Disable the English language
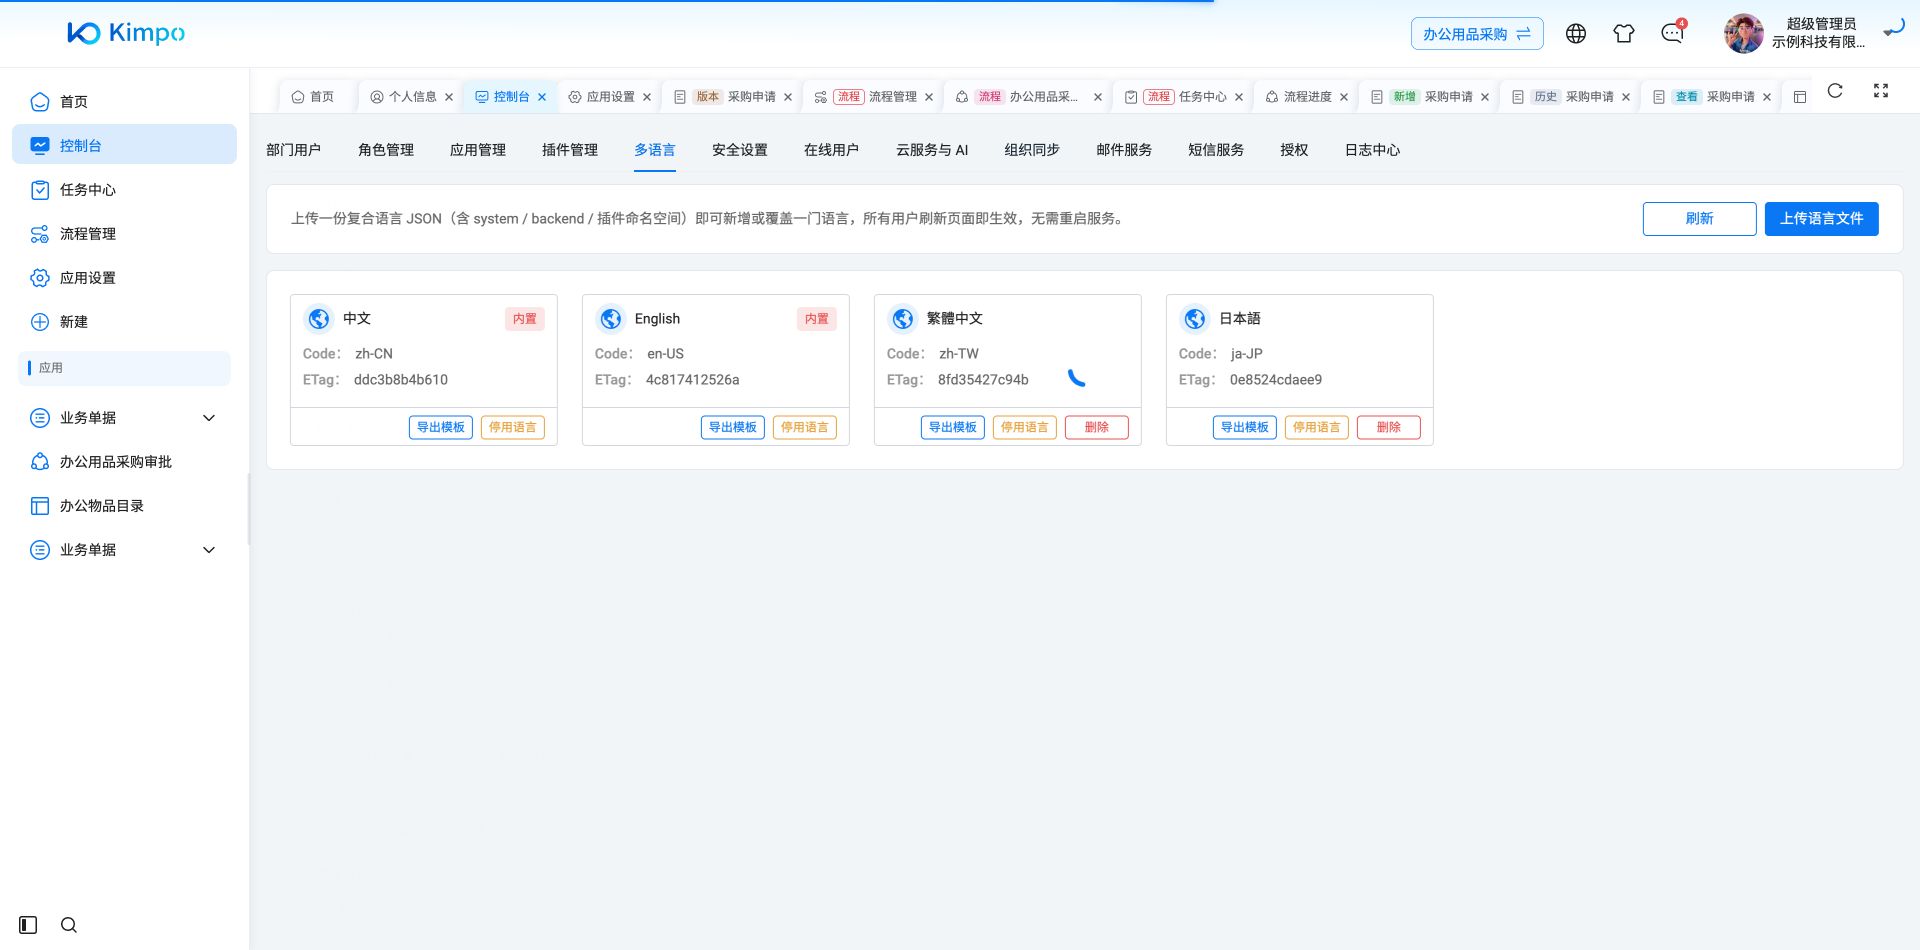 click(x=805, y=428)
